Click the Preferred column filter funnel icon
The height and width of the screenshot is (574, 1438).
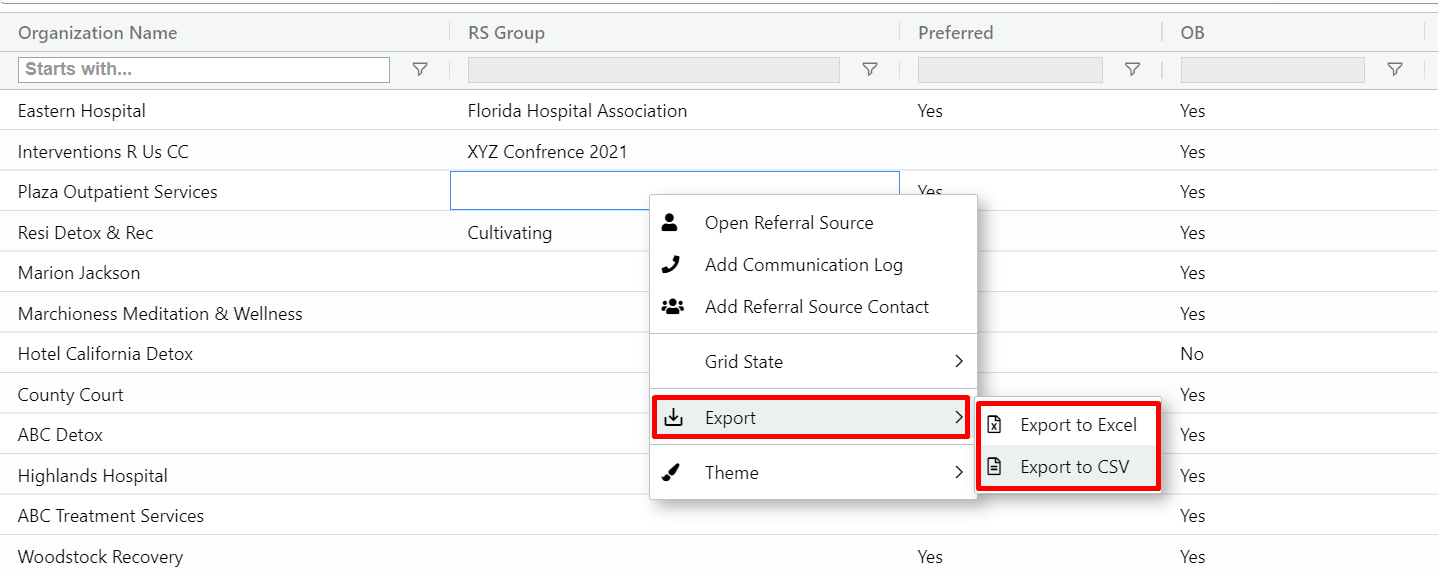[x=1132, y=69]
